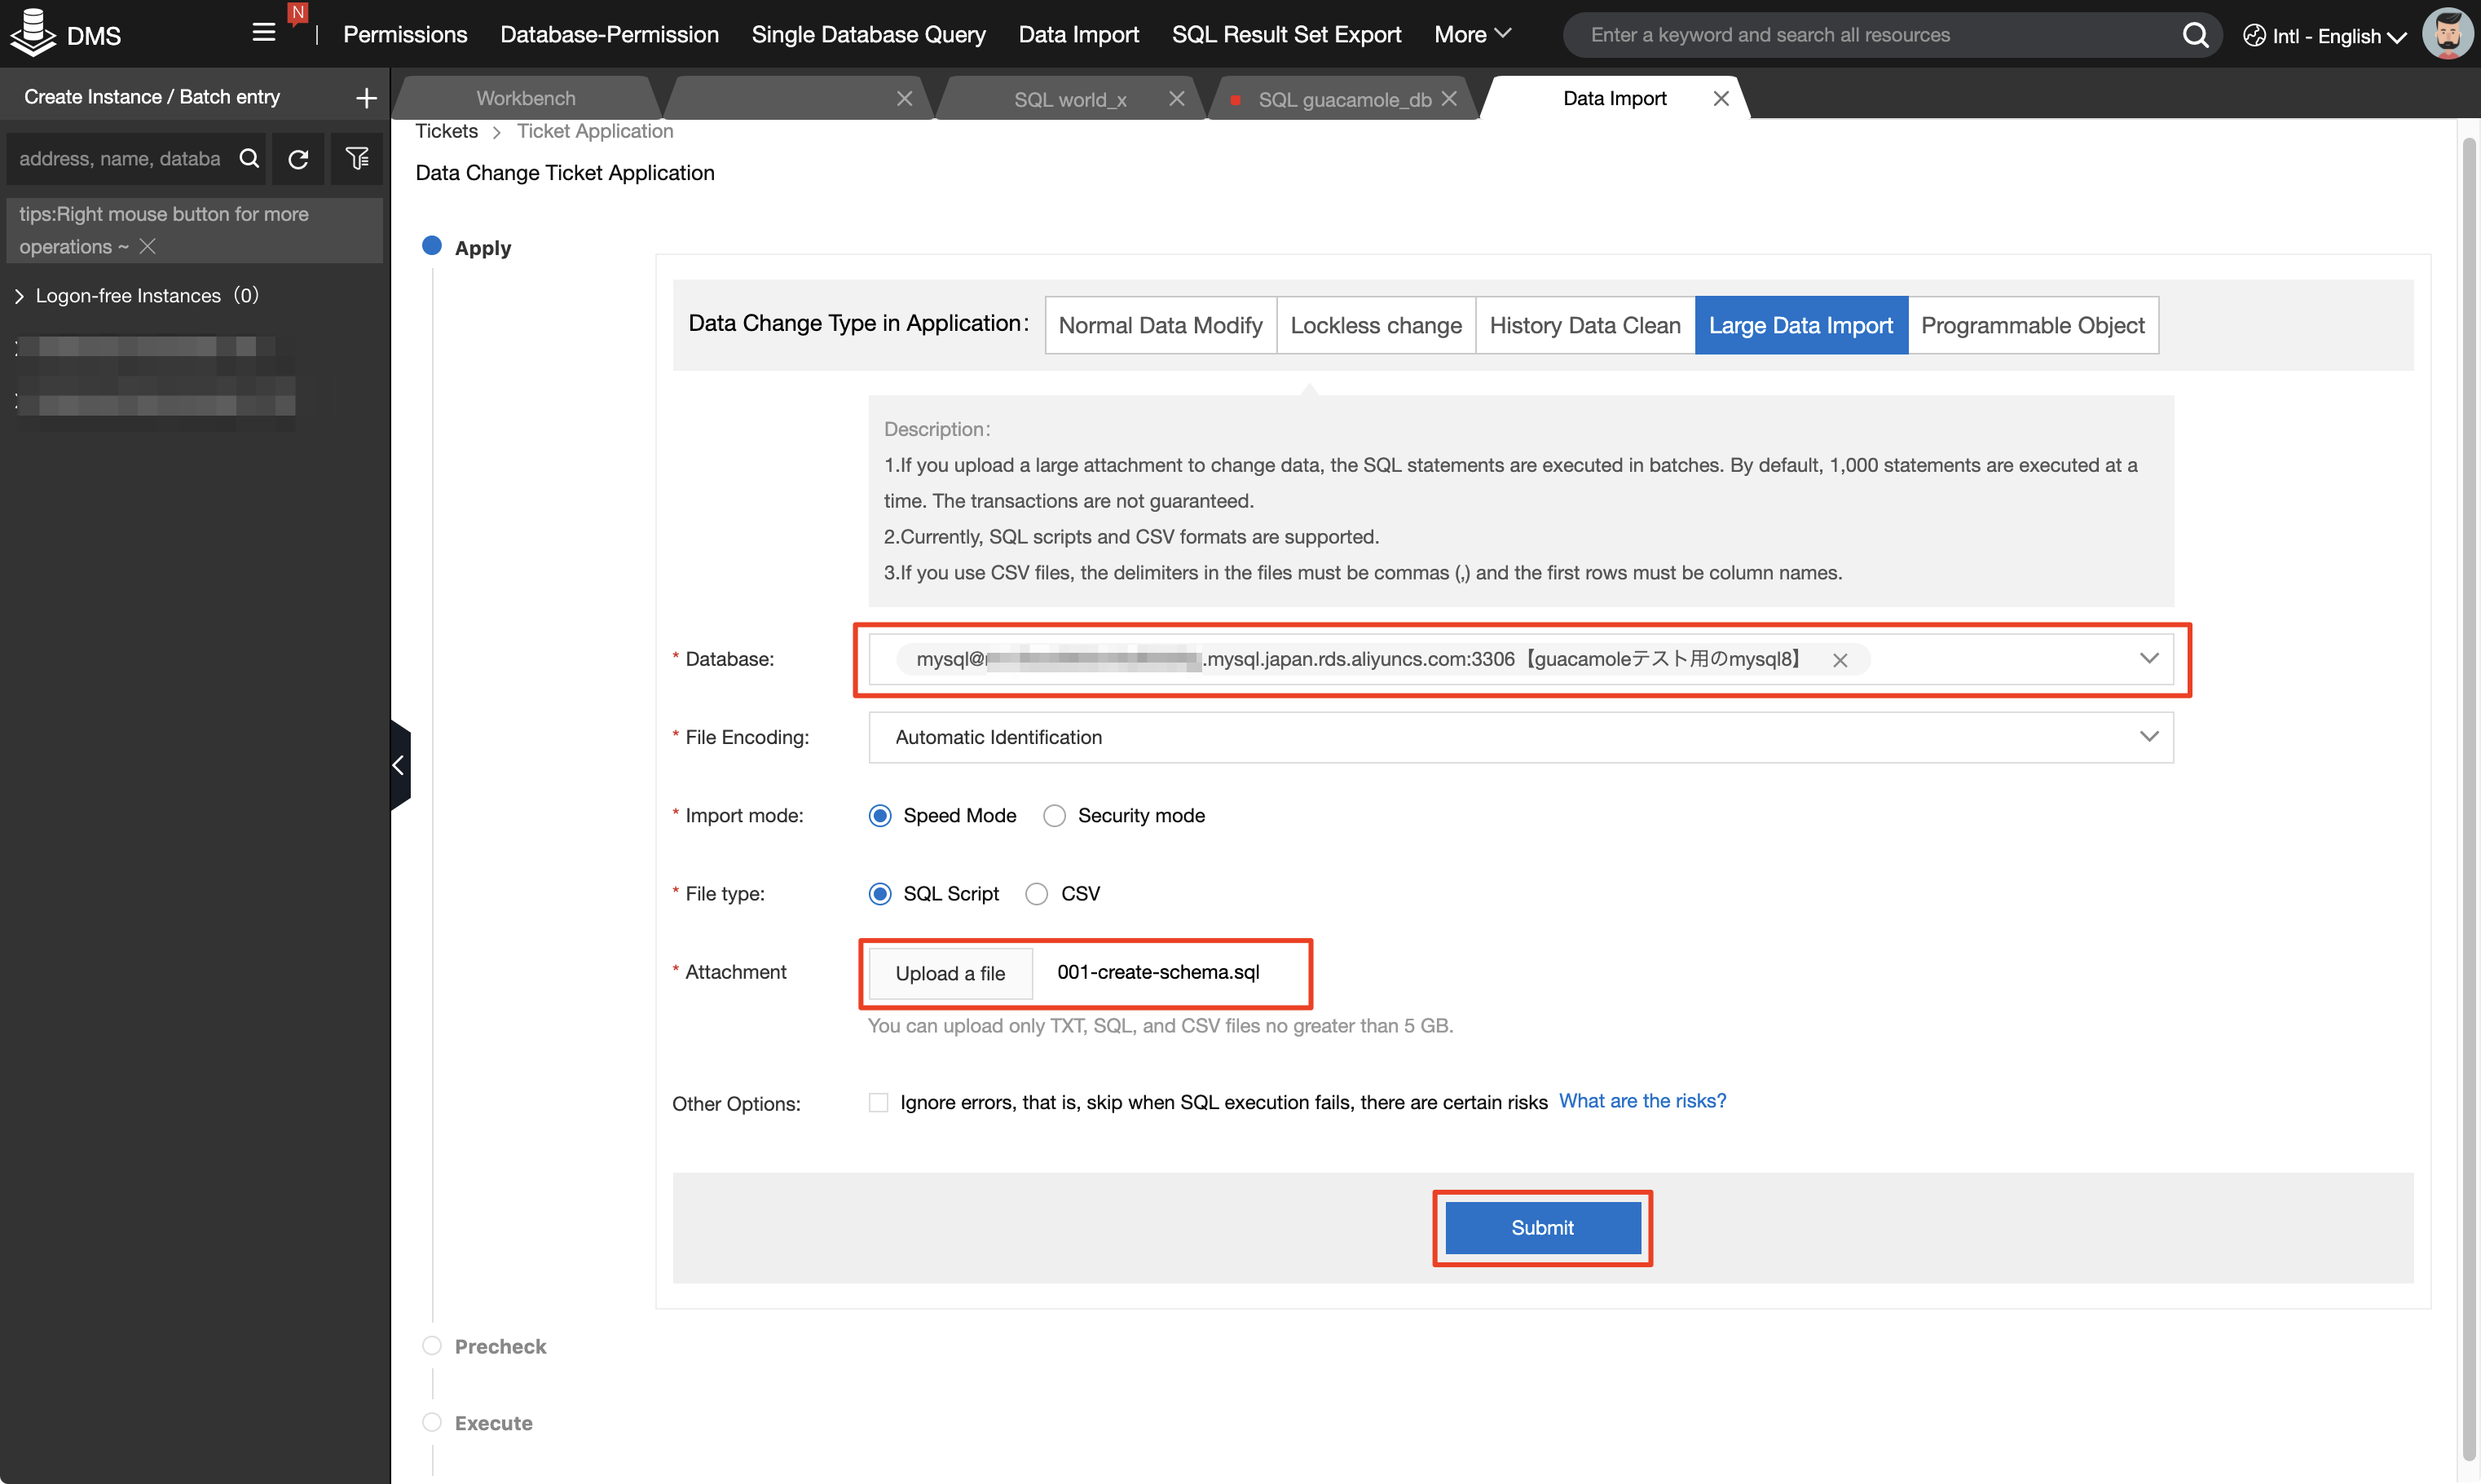This screenshot has width=2481, height=1484.
Task: Choose Lockless change type
Action: [1376, 325]
